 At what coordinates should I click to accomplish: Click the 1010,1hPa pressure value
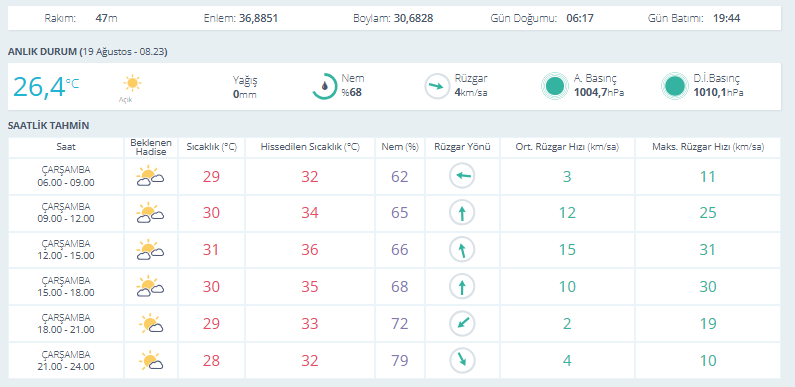pos(718,93)
